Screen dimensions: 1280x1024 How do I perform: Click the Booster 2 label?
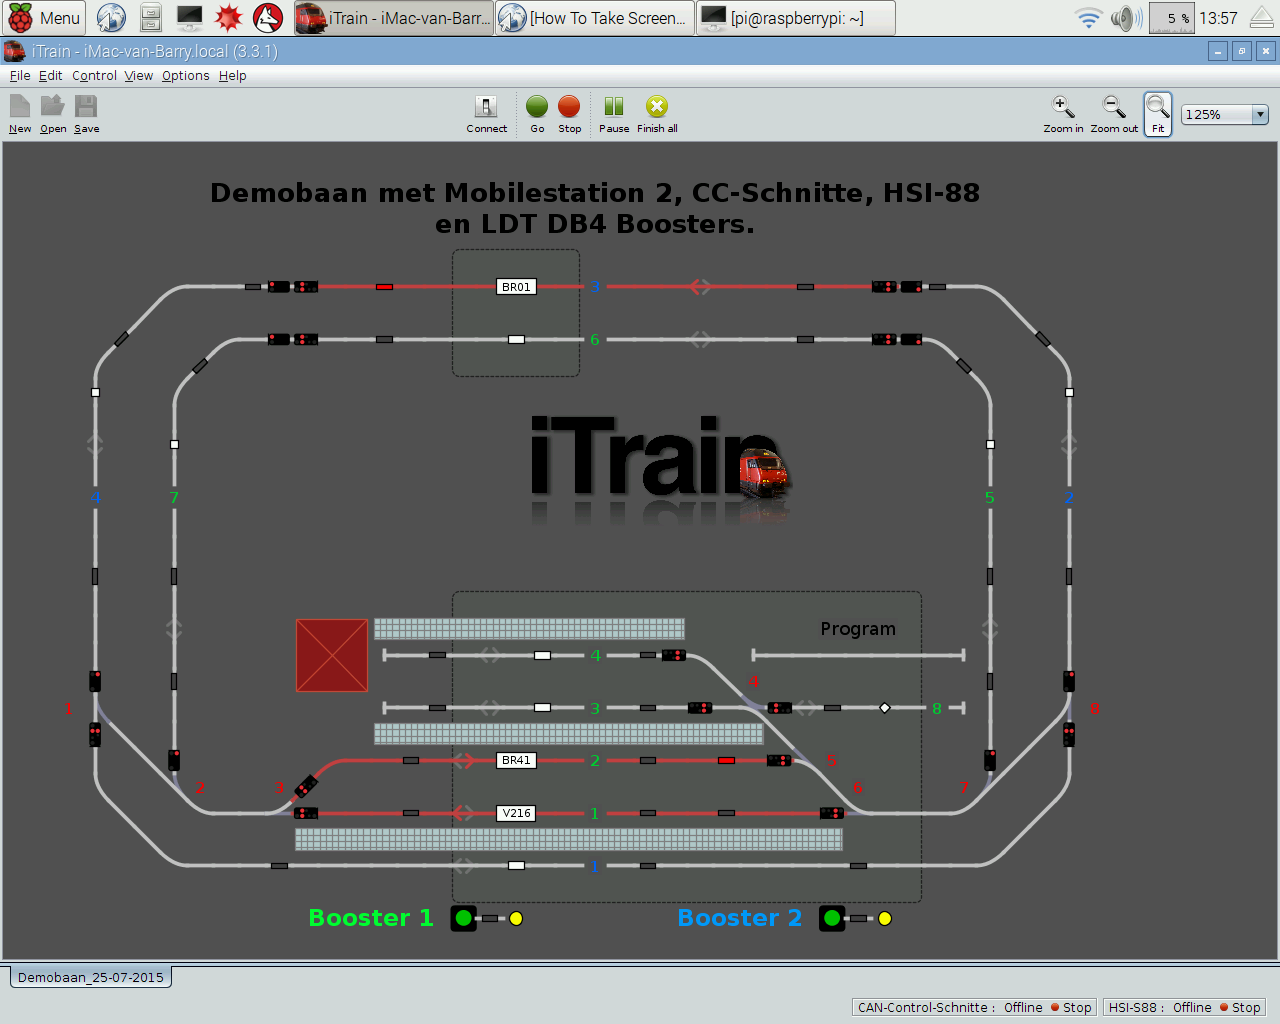(x=740, y=918)
